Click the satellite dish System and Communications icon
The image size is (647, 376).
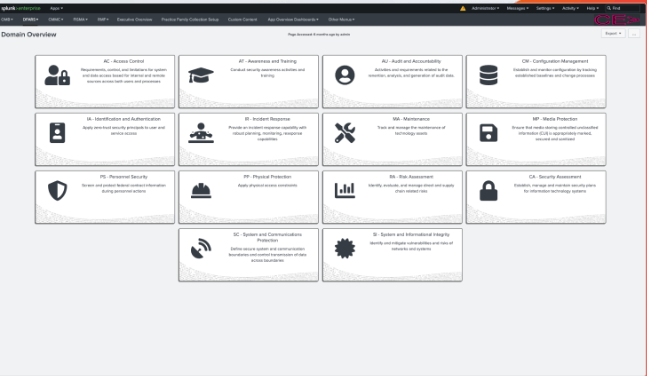pos(201,248)
